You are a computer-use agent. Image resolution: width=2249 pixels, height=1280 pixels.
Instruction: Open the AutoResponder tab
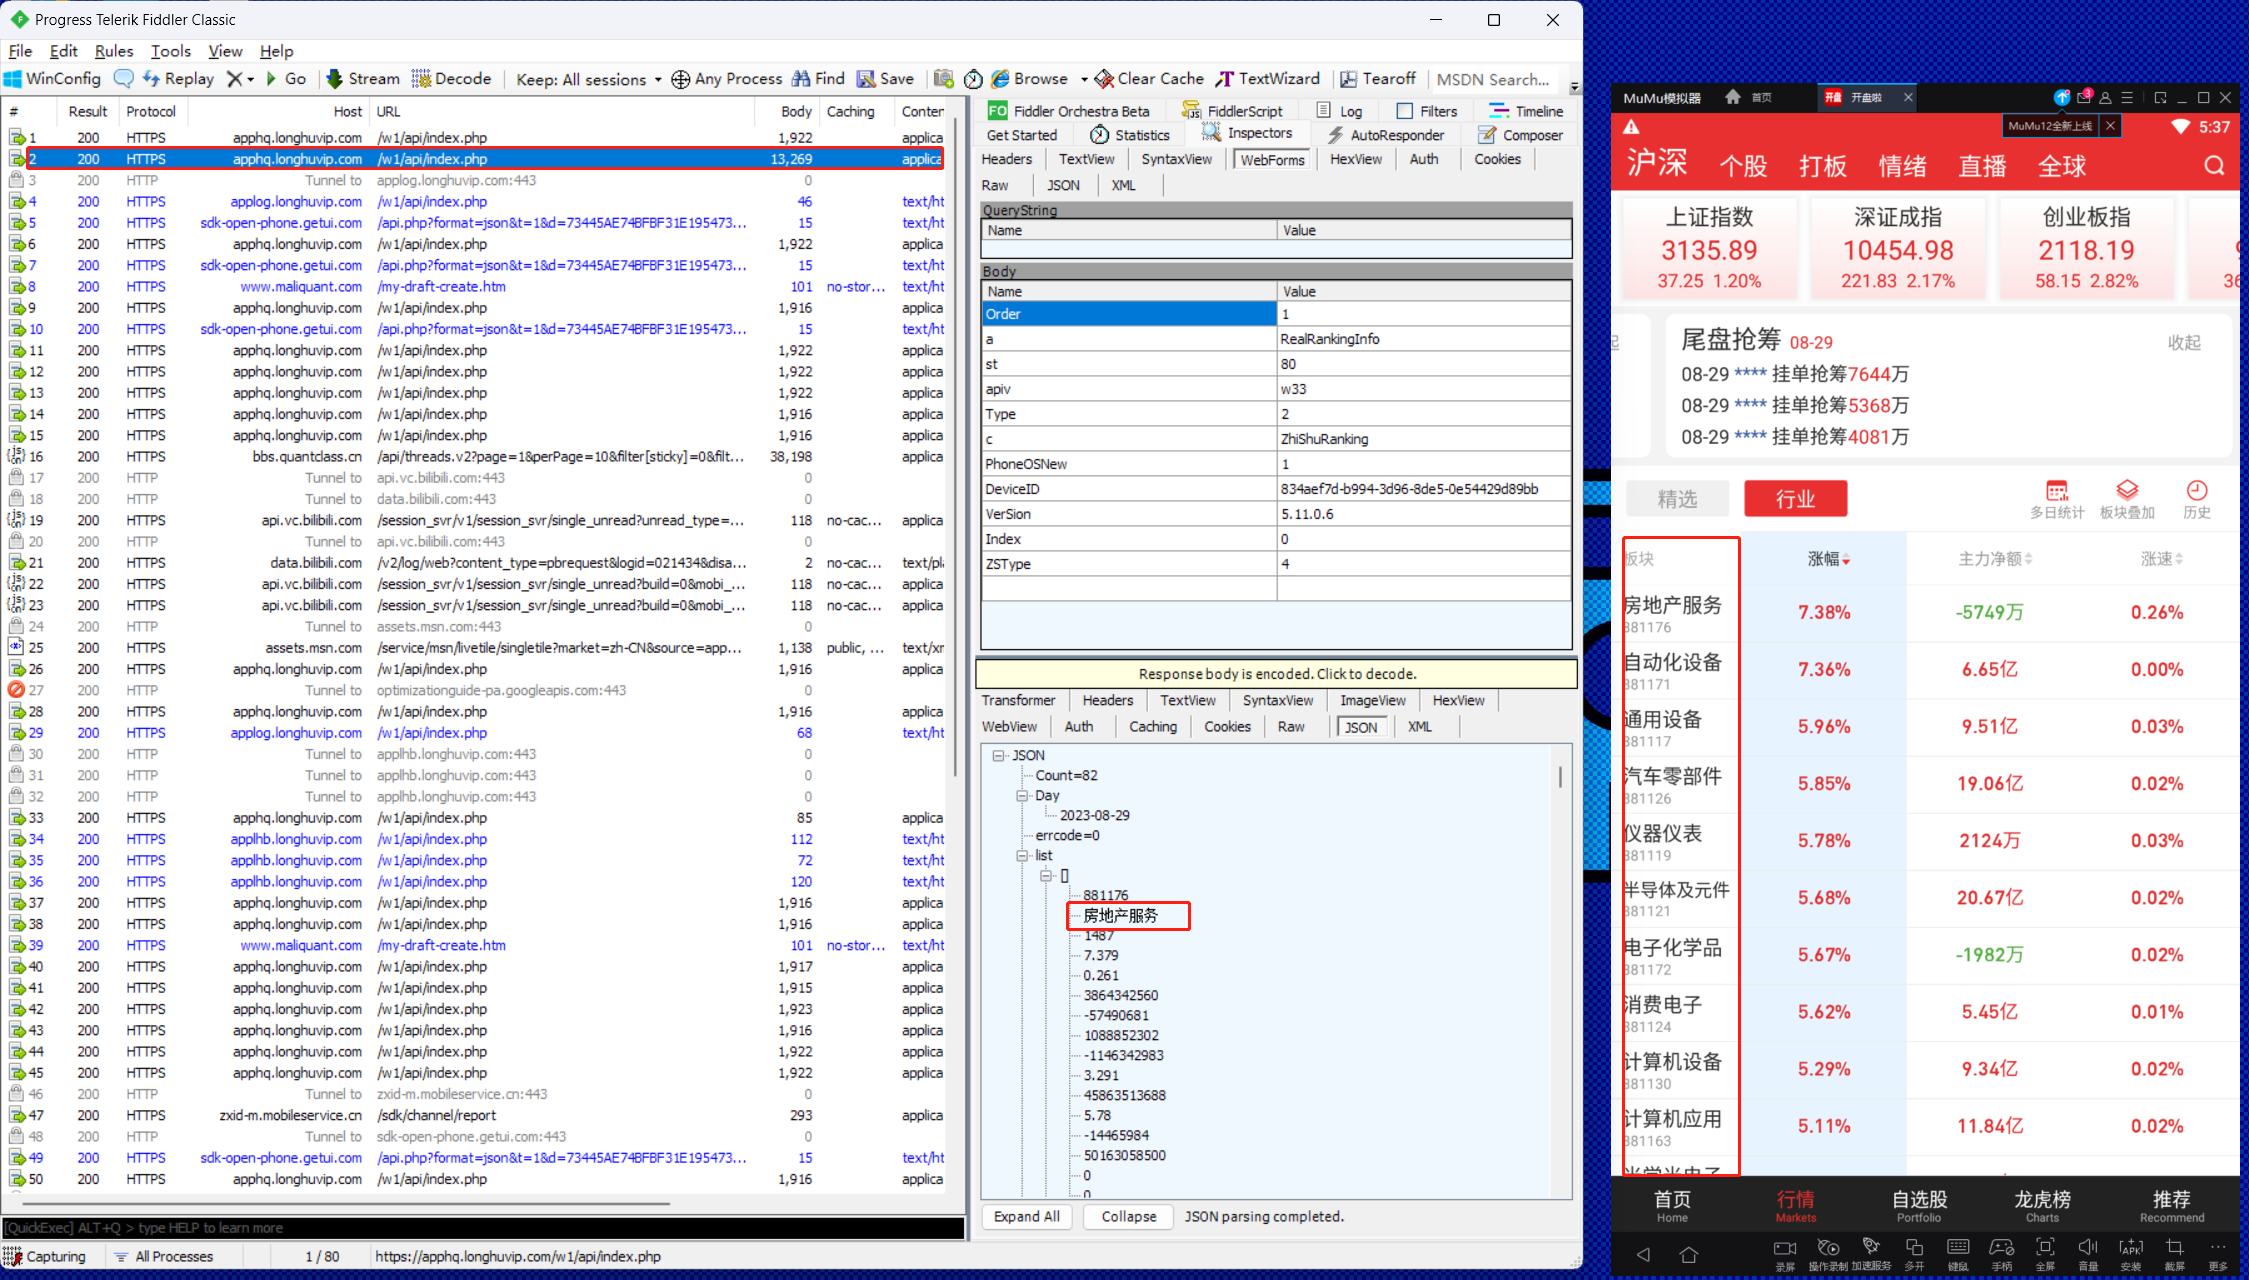pyautogui.click(x=1385, y=135)
